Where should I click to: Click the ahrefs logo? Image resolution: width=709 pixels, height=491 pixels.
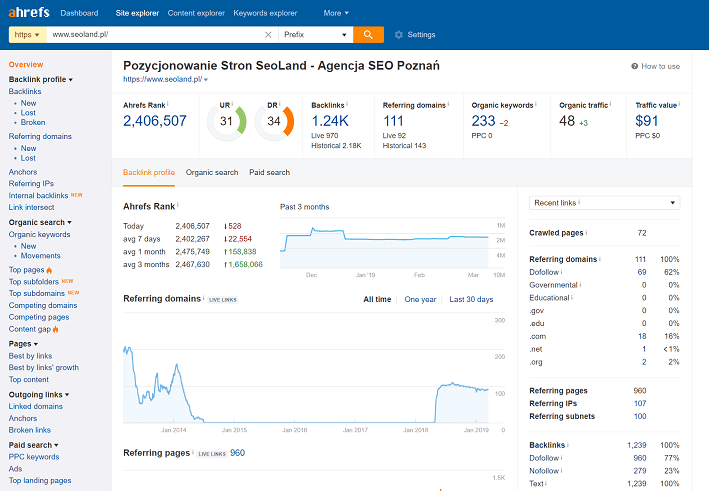28,13
